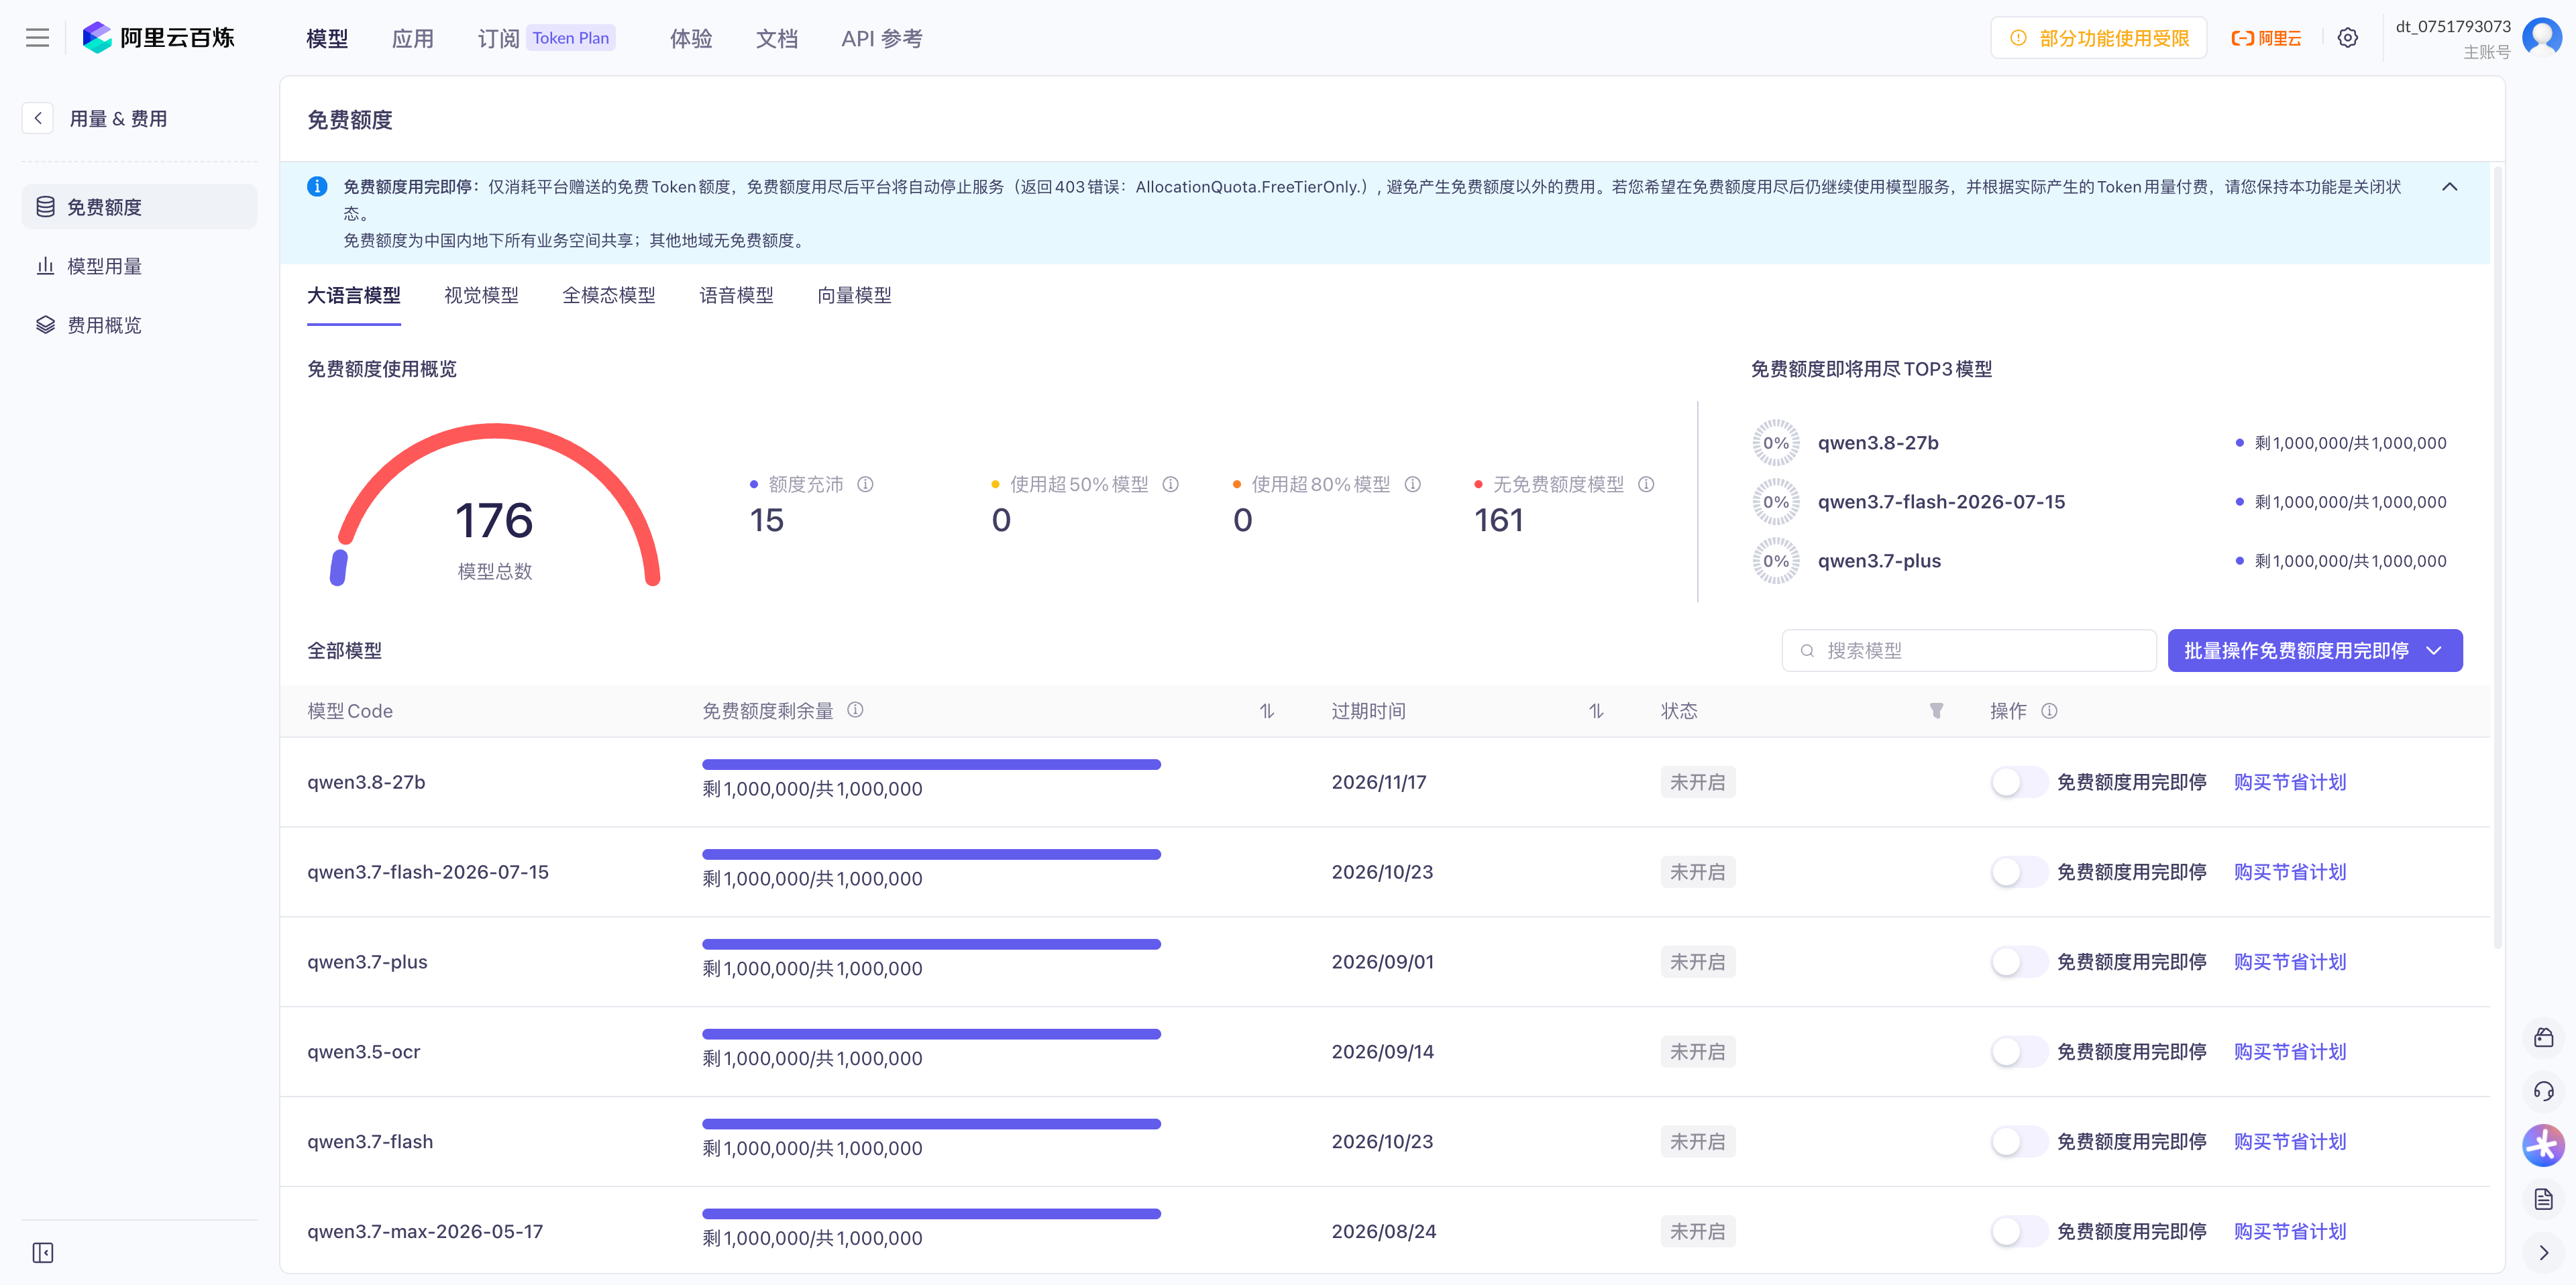This screenshot has height=1285, width=2576.
Task: Open the 应用 top navigation item
Action: (413, 38)
